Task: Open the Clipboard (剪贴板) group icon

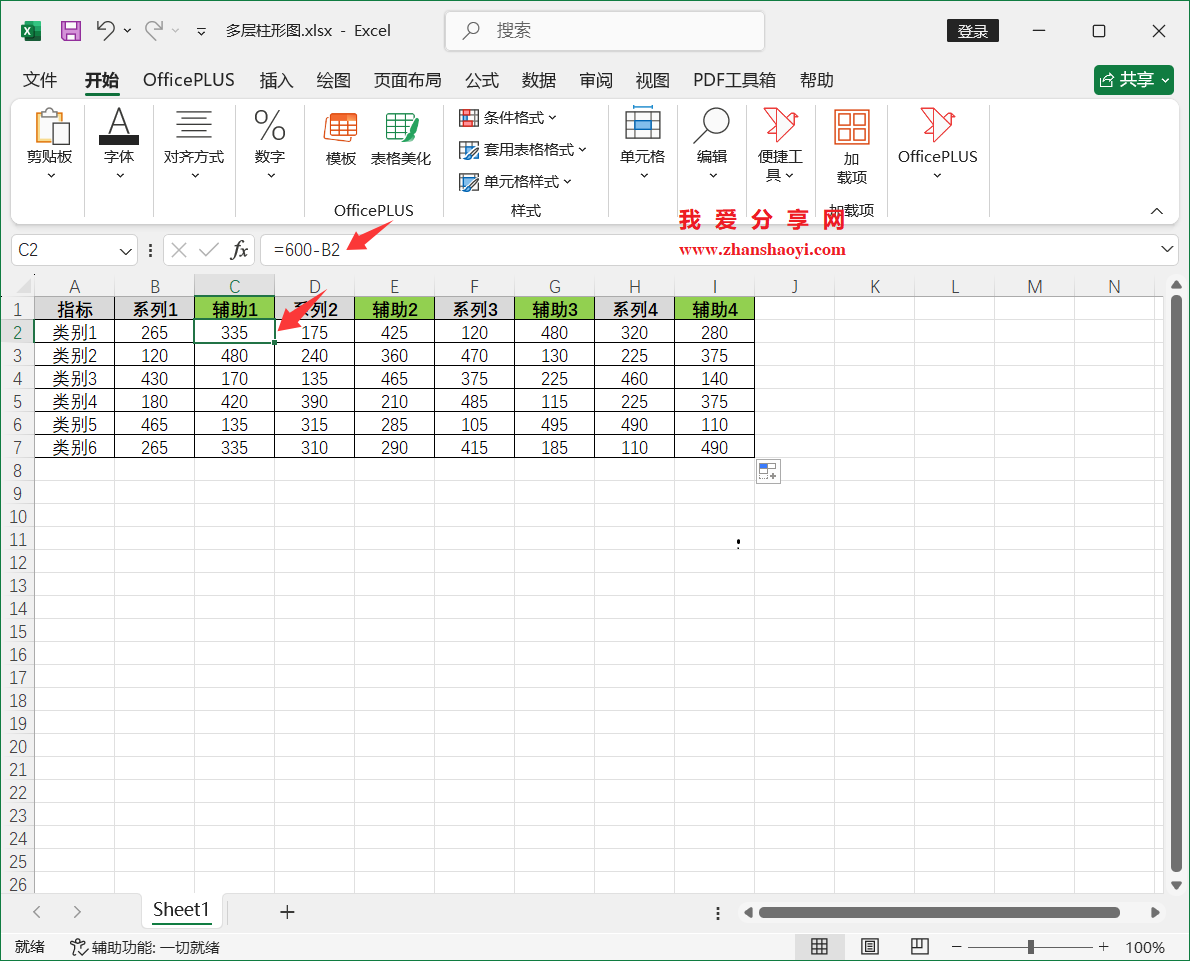Action: [x=50, y=126]
